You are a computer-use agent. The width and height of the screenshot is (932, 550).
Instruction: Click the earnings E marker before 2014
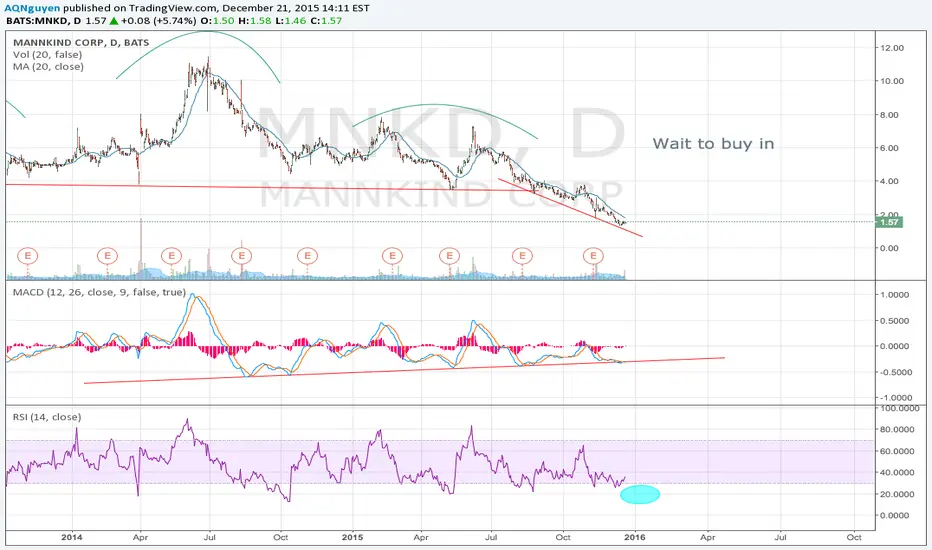pyautogui.click(x=27, y=256)
